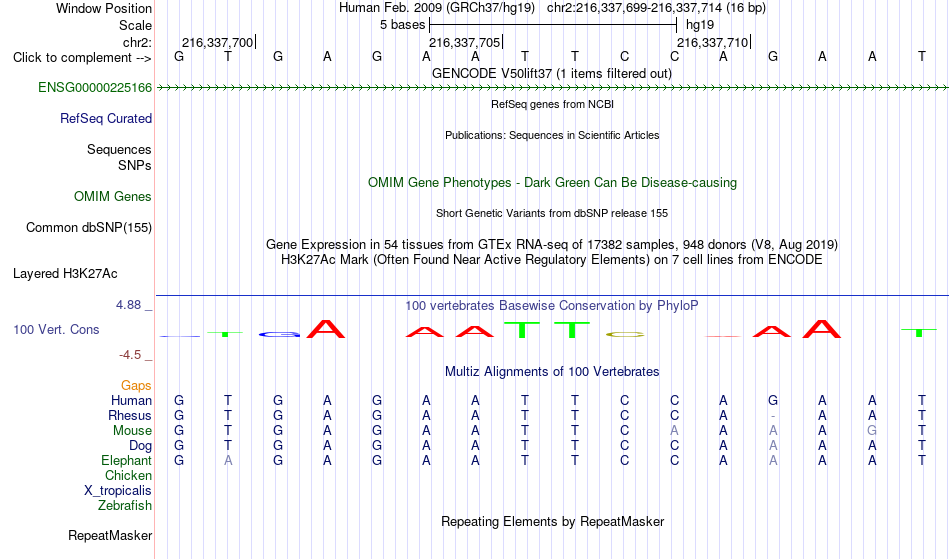Click the "H3K27Ac Mark" ENCODE track title

(552, 260)
